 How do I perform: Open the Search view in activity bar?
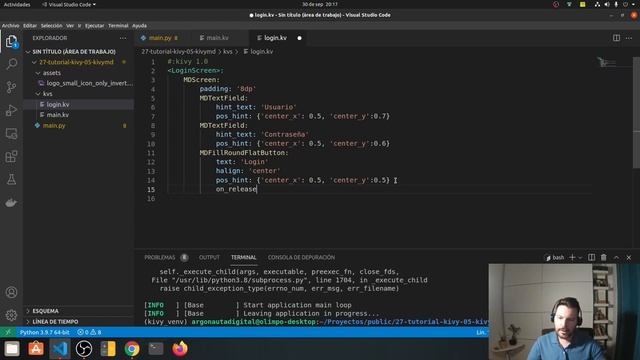11,64
